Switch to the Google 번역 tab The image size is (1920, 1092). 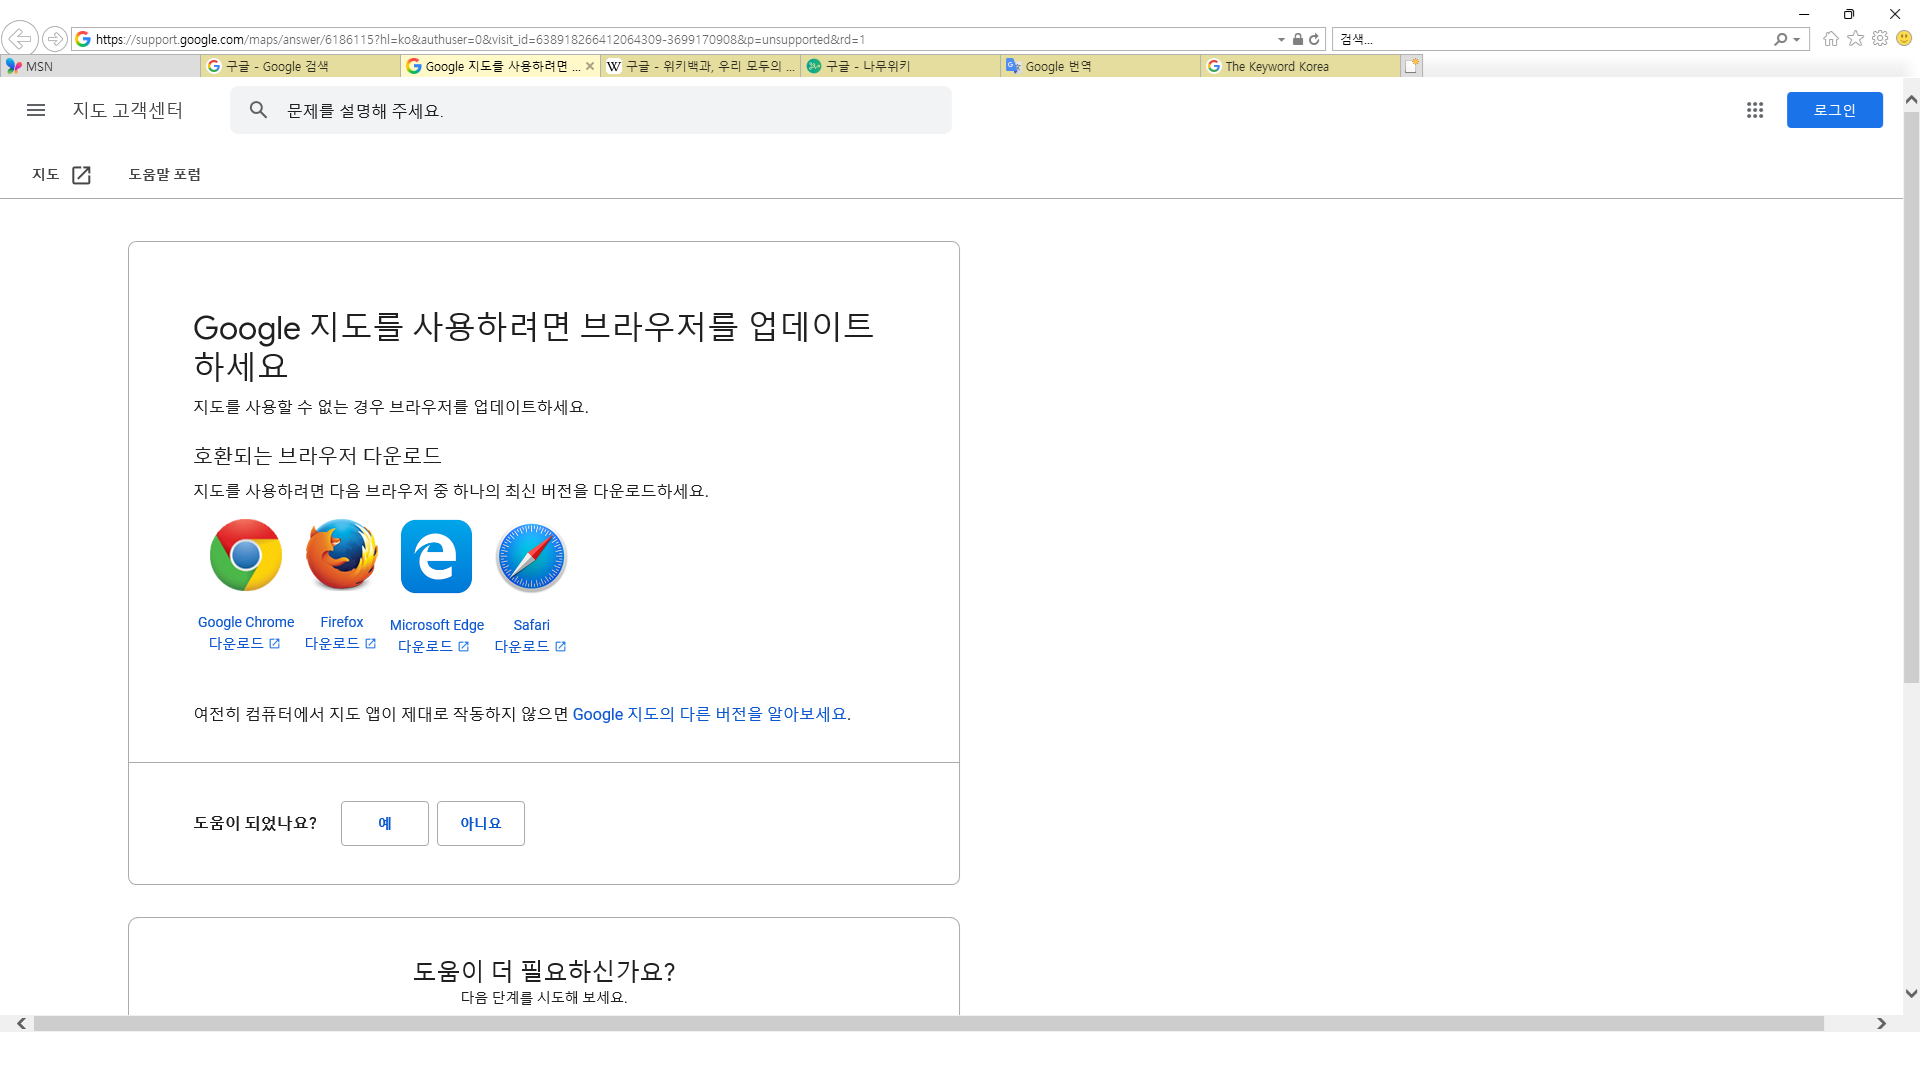tap(1100, 66)
